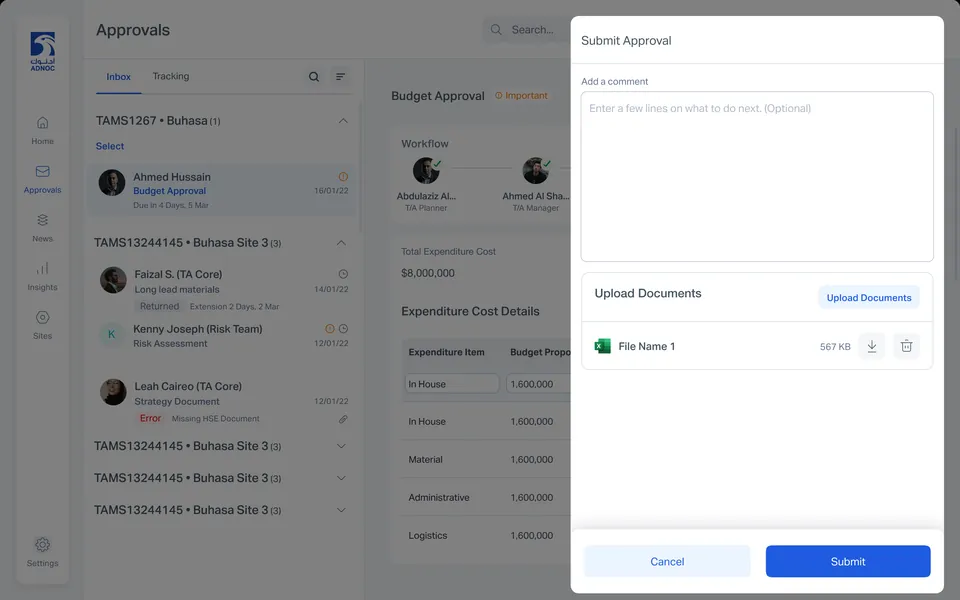
Task: Open Settings gear in sidebar
Action: pos(42,552)
